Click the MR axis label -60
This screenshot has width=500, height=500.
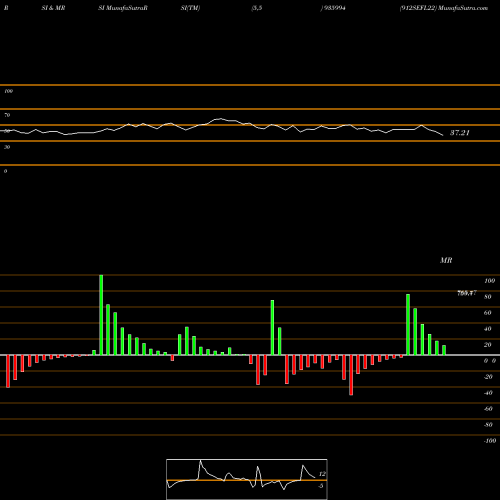pos(488,409)
